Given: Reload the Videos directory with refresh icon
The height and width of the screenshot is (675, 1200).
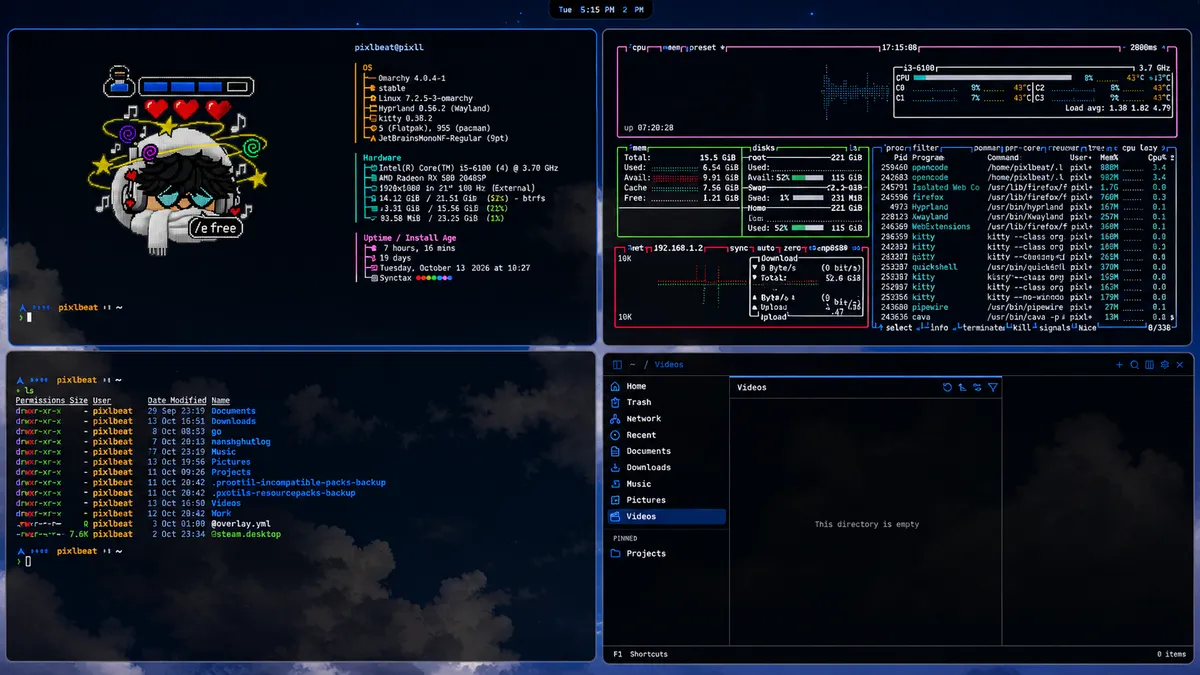Looking at the screenshot, I should (x=948, y=387).
